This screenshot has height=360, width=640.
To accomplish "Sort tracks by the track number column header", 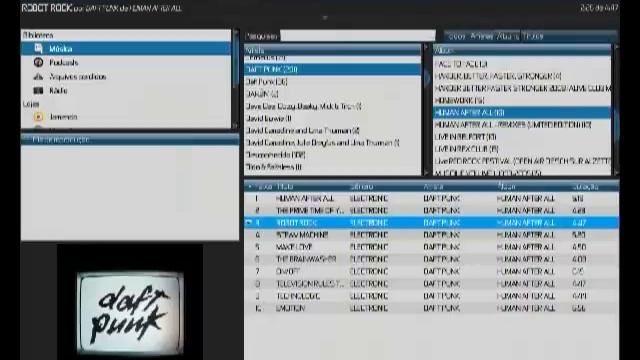I will point(260,187).
